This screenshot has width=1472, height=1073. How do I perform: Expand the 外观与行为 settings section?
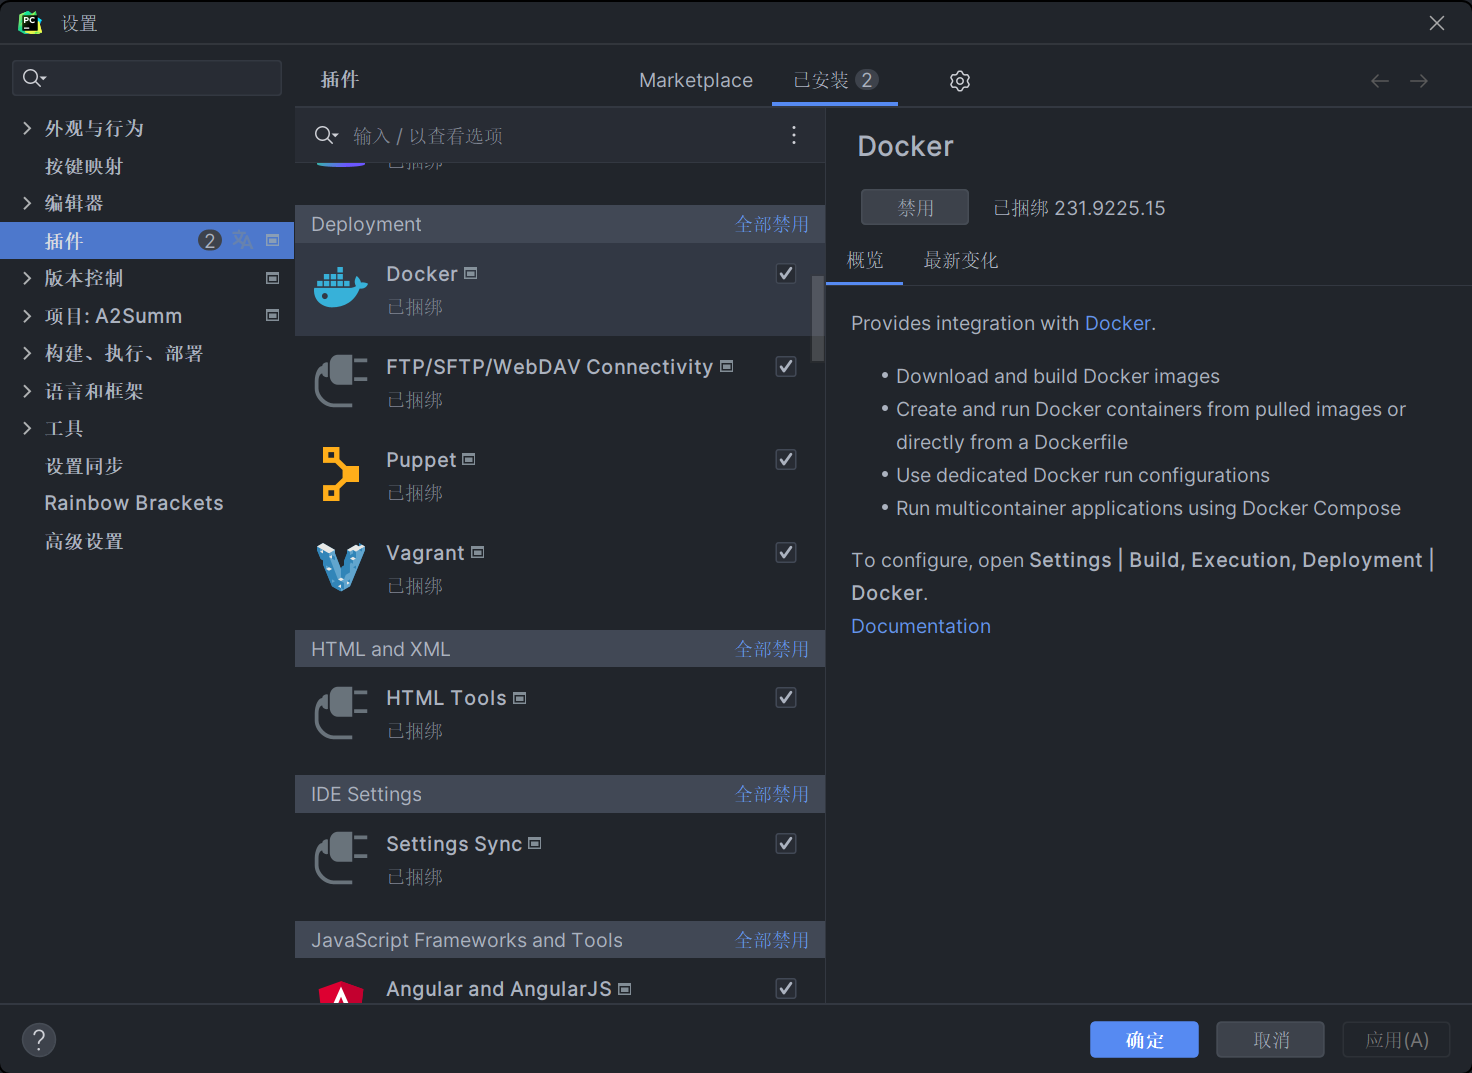pyautogui.click(x=27, y=128)
